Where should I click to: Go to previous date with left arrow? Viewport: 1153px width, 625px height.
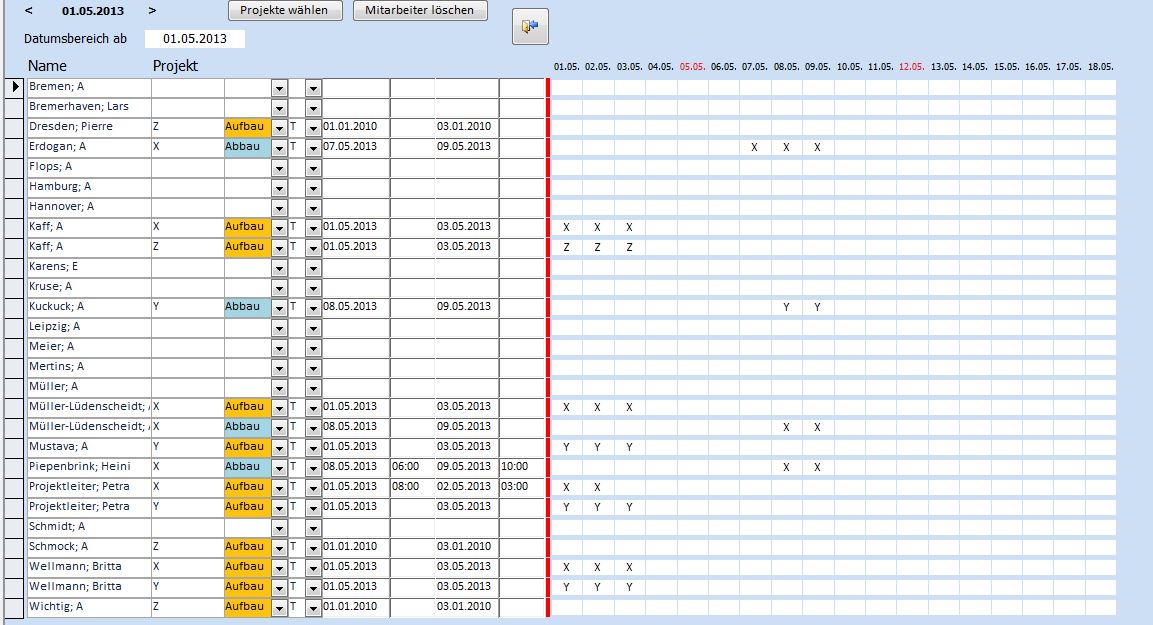[x=28, y=10]
